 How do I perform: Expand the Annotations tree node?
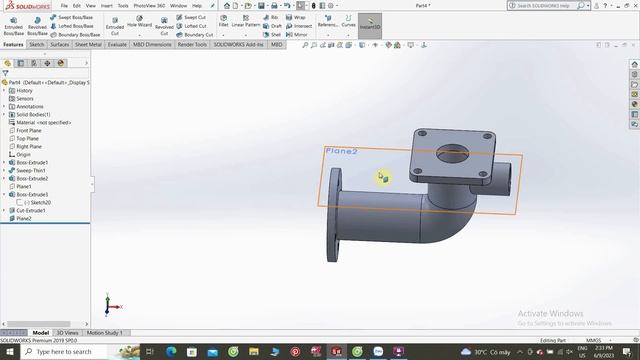pos(4,107)
